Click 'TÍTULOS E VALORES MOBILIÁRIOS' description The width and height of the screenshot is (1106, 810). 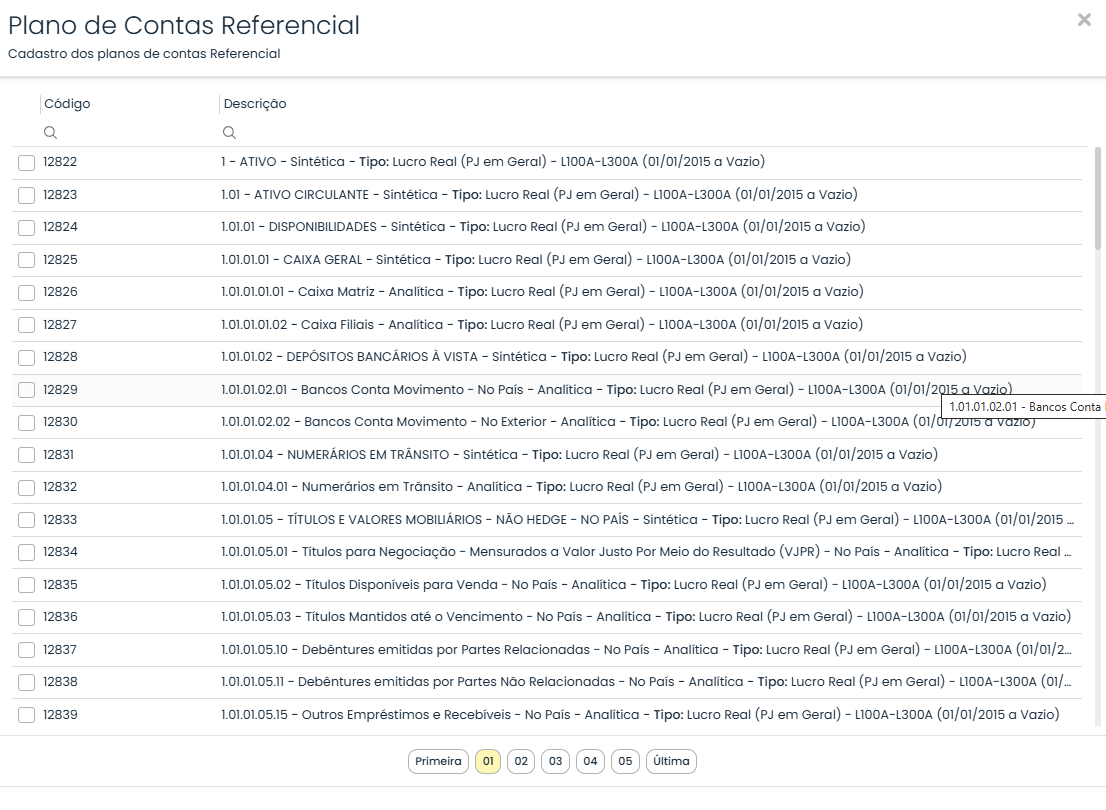[x=648, y=519]
